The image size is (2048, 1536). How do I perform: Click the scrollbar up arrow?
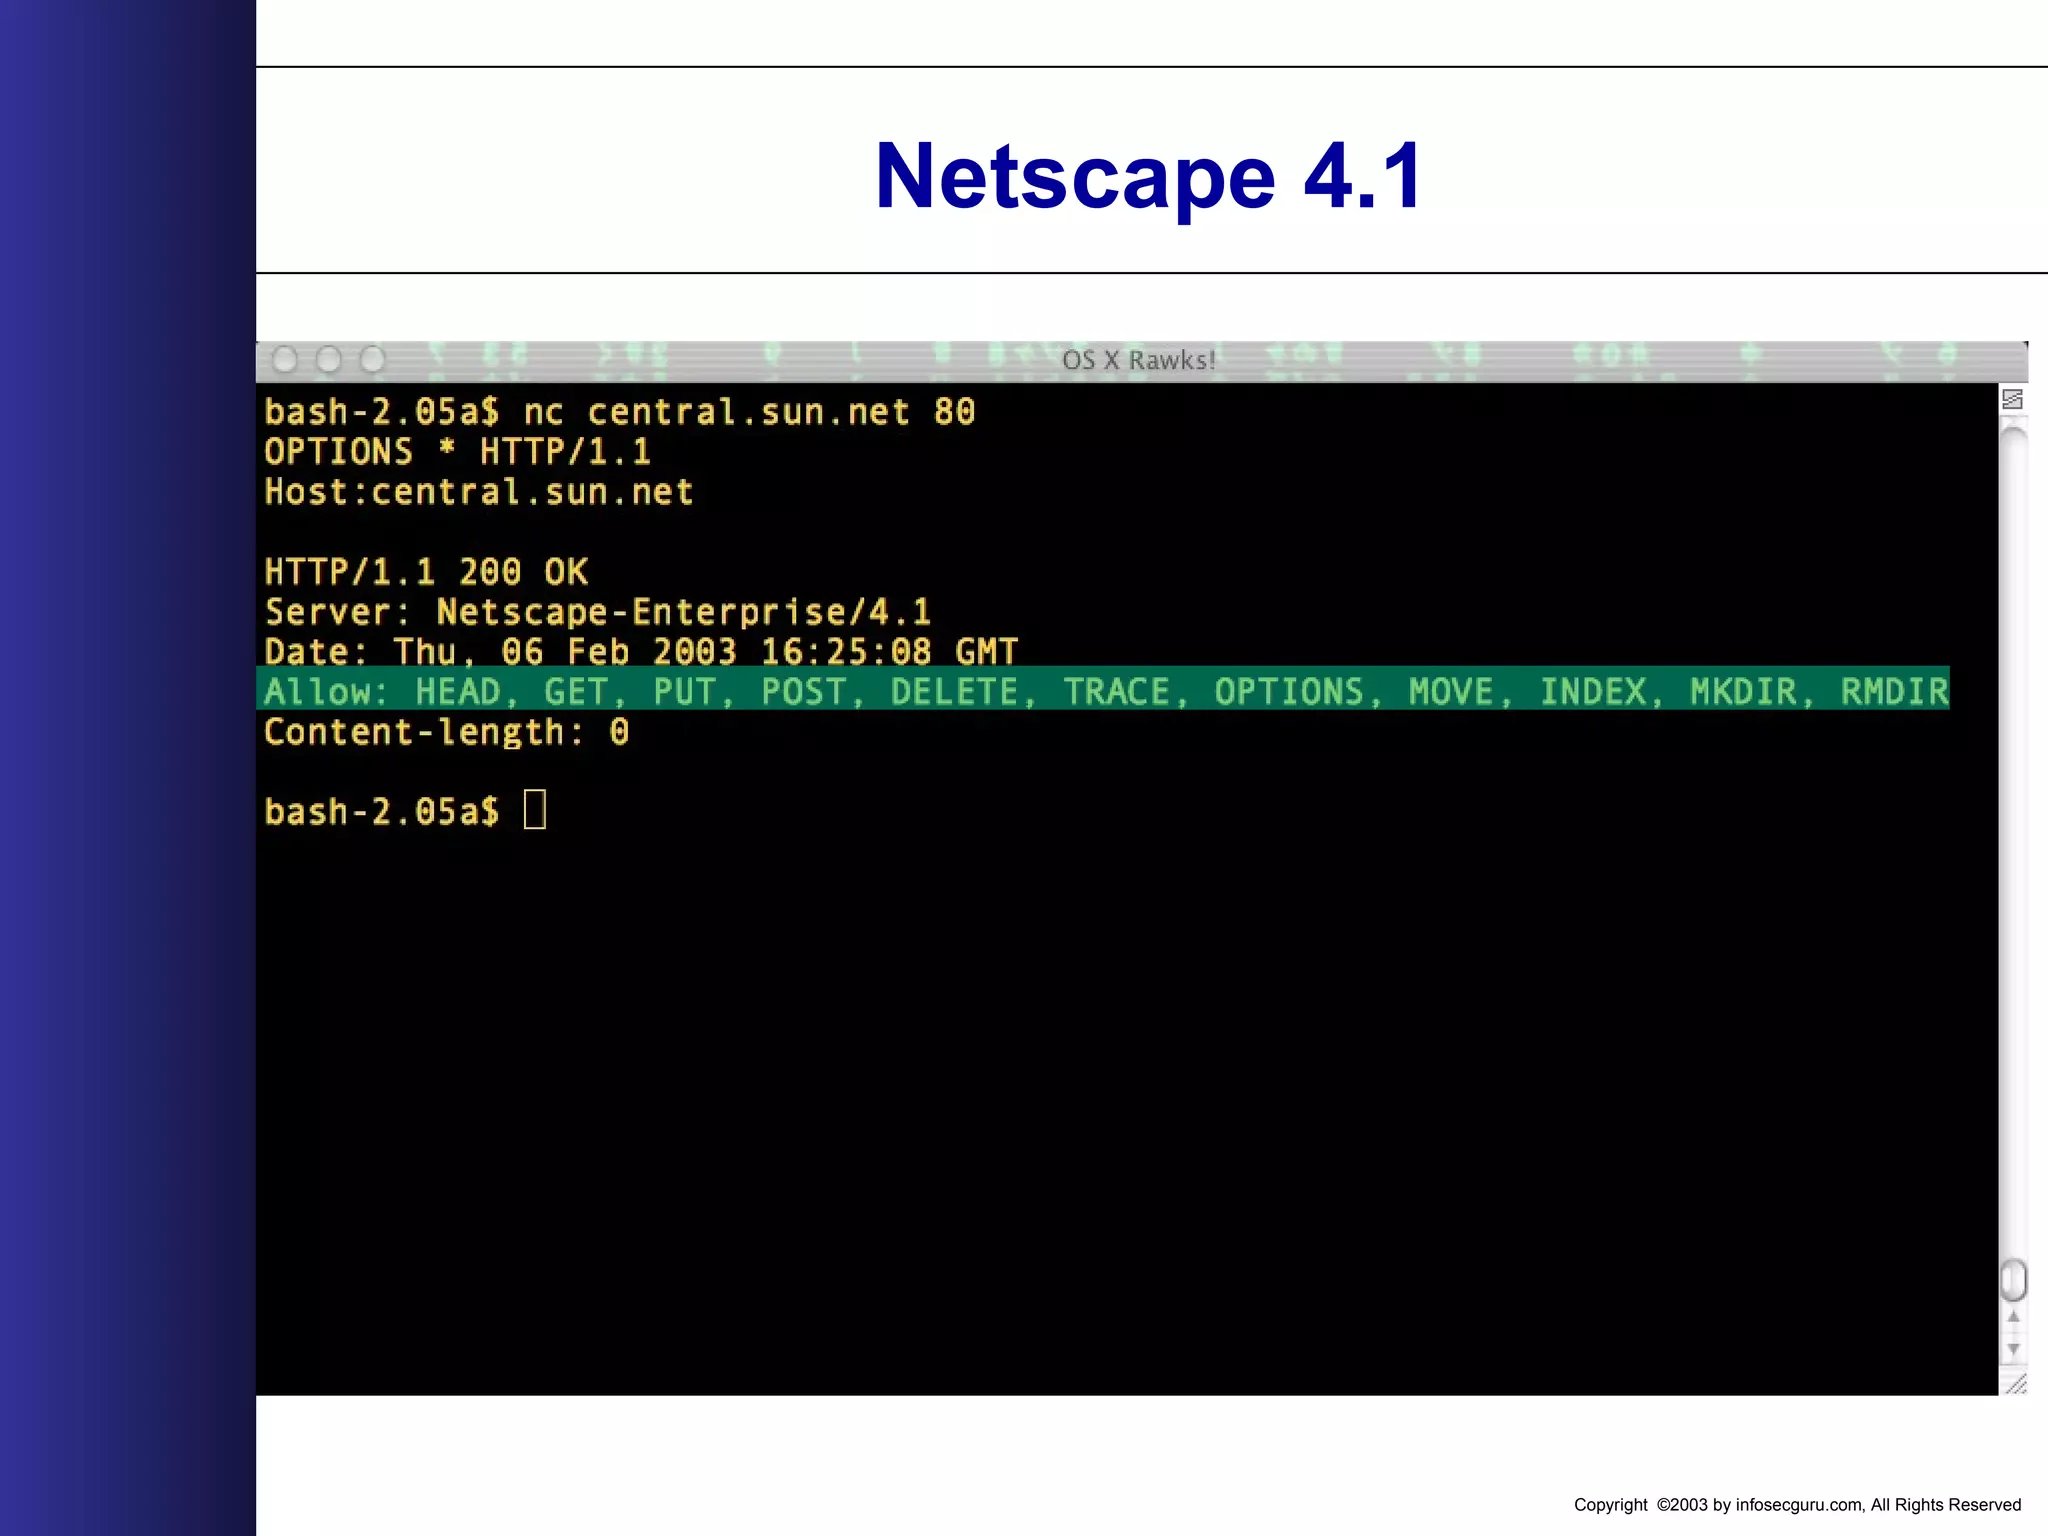(2013, 1317)
